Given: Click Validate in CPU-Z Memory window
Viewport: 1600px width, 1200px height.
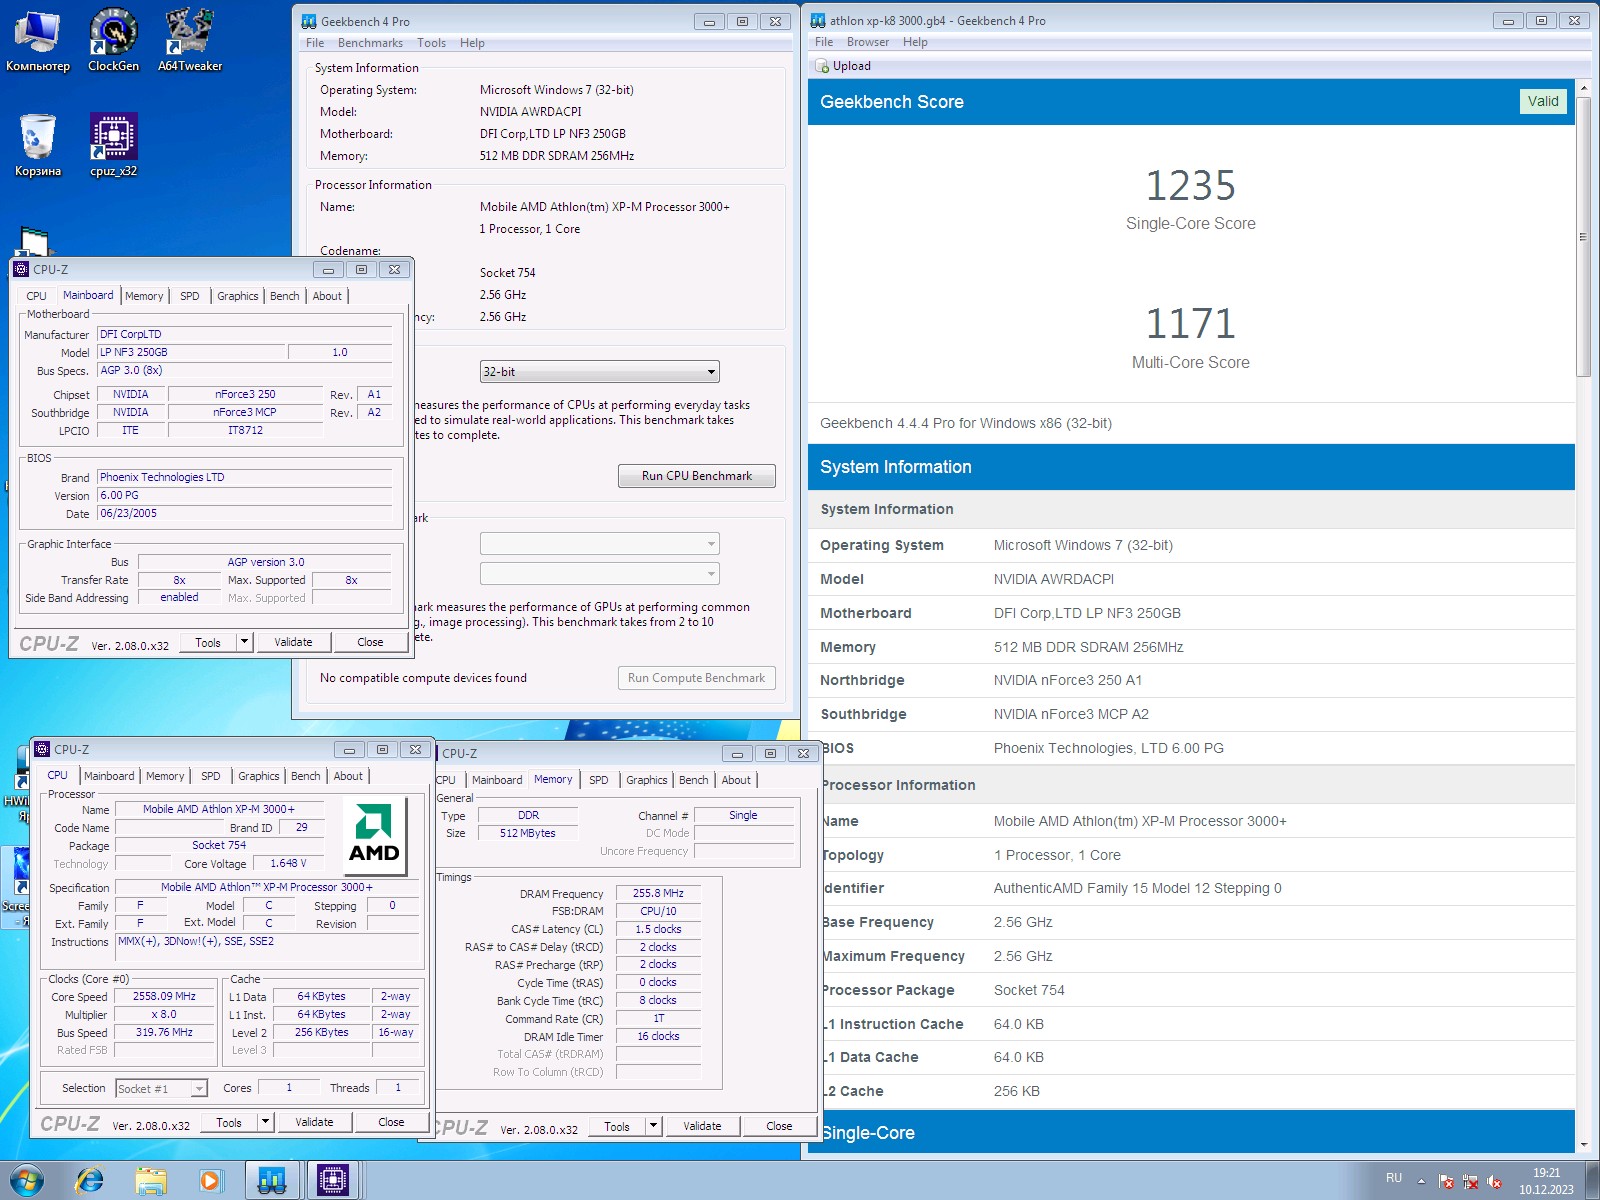Looking at the screenshot, I should pyautogui.click(x=702, y=1126).
